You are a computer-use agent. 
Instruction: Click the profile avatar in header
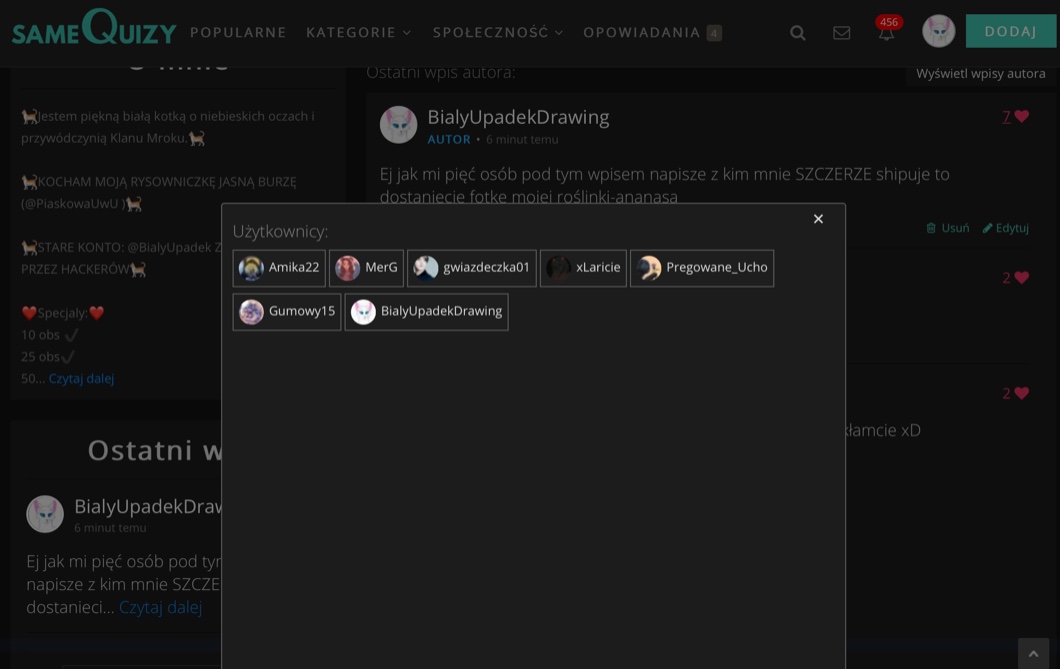click(x=938, y=31)
